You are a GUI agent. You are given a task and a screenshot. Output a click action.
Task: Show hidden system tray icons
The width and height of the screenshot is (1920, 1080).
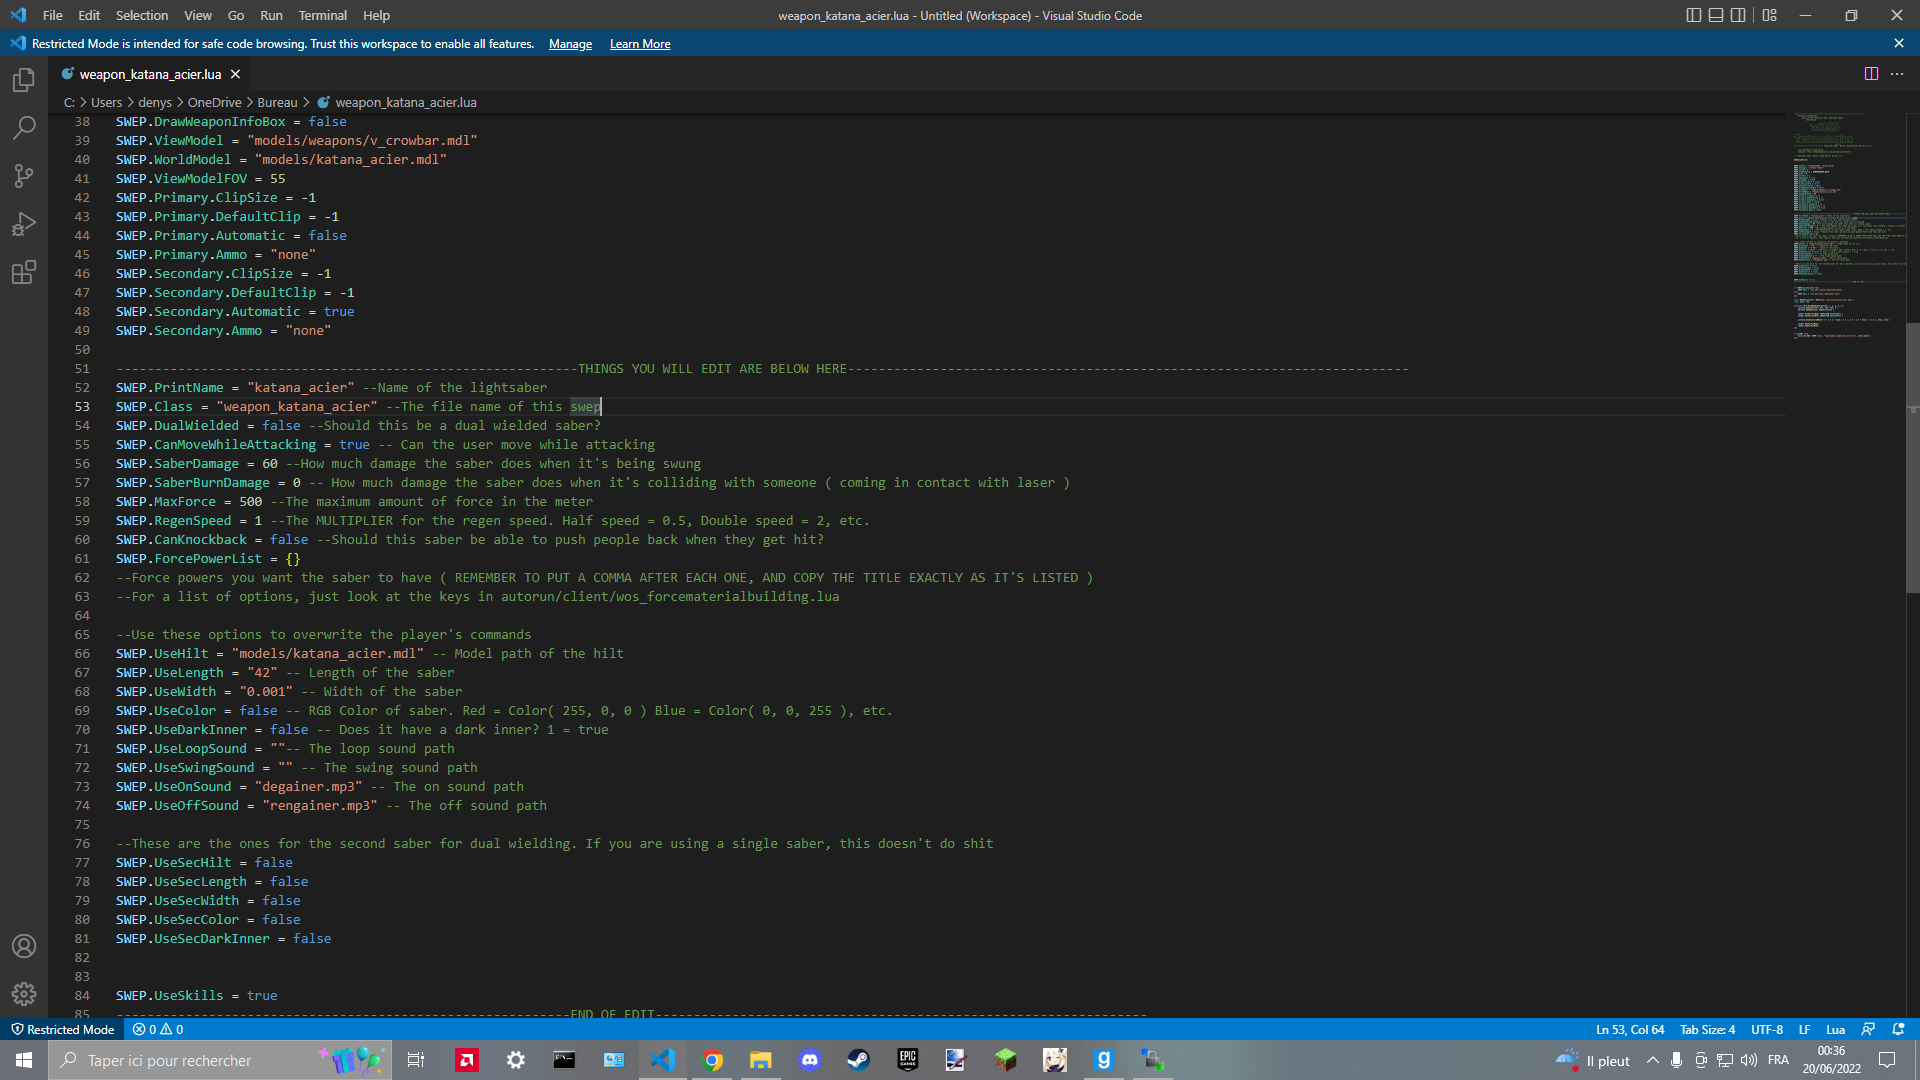[x=1652, y=1060]
